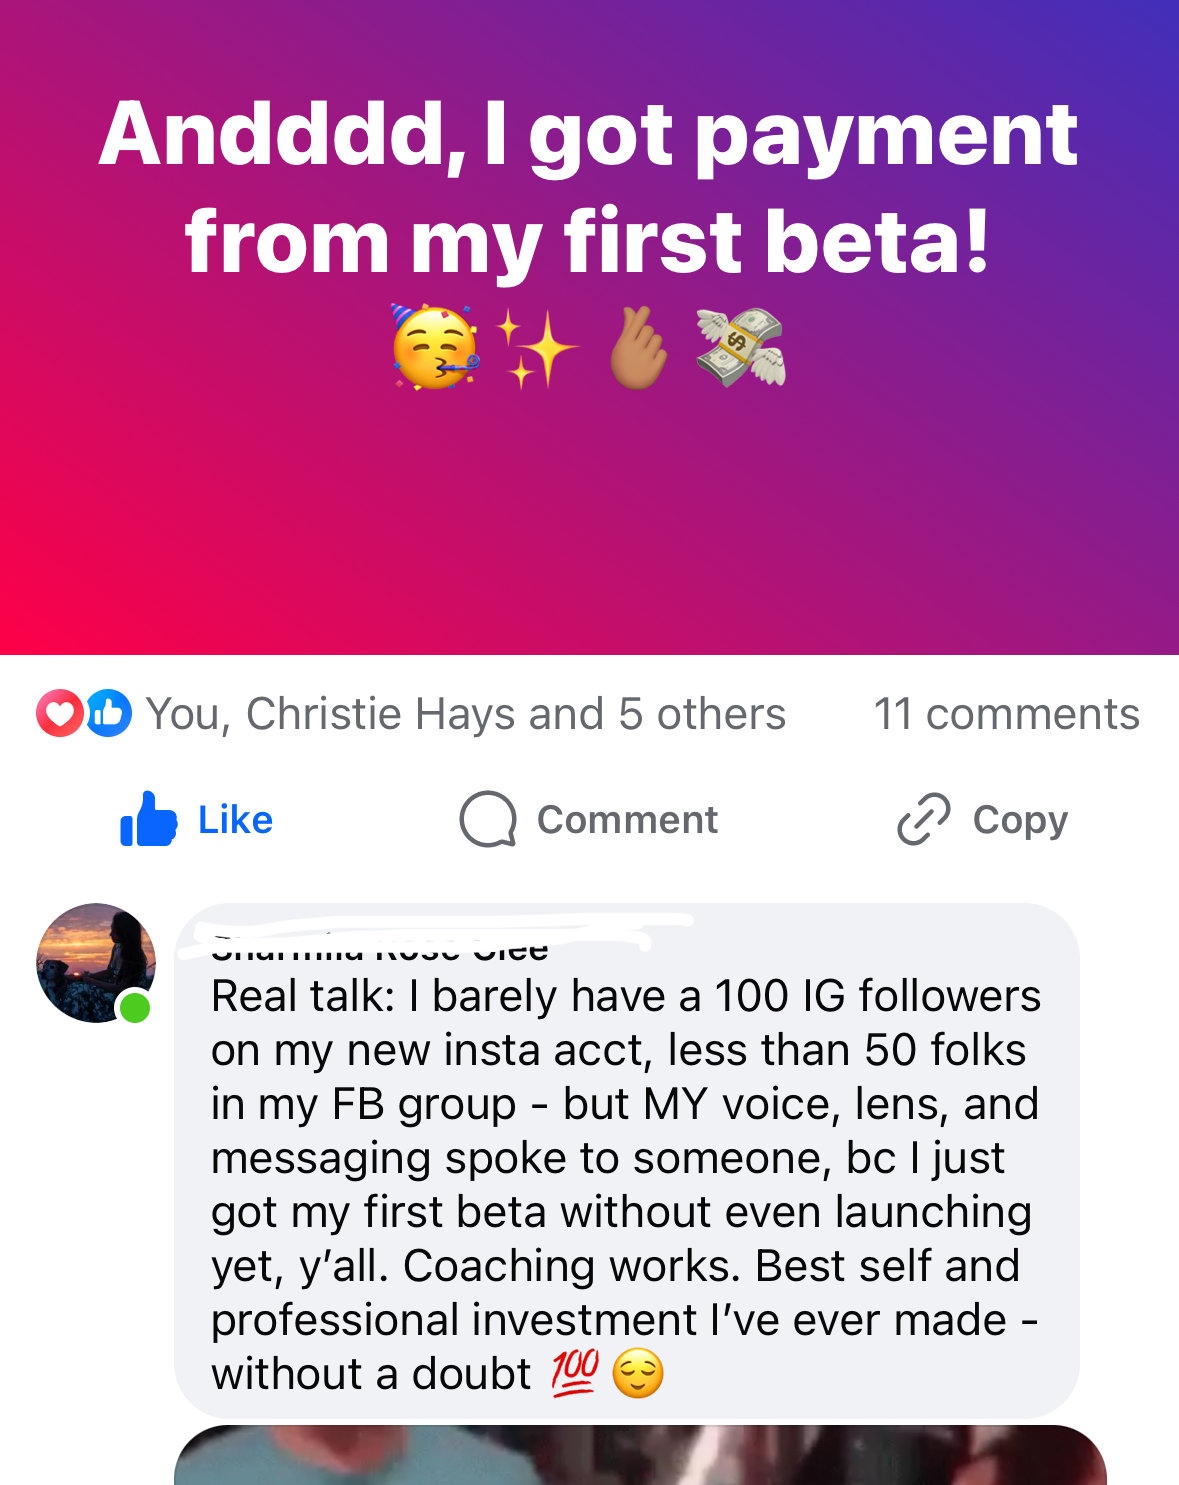The image size is (1179, 1485).
Task: Open the commenter's sunset profile picture
Action: click(93, 960)
